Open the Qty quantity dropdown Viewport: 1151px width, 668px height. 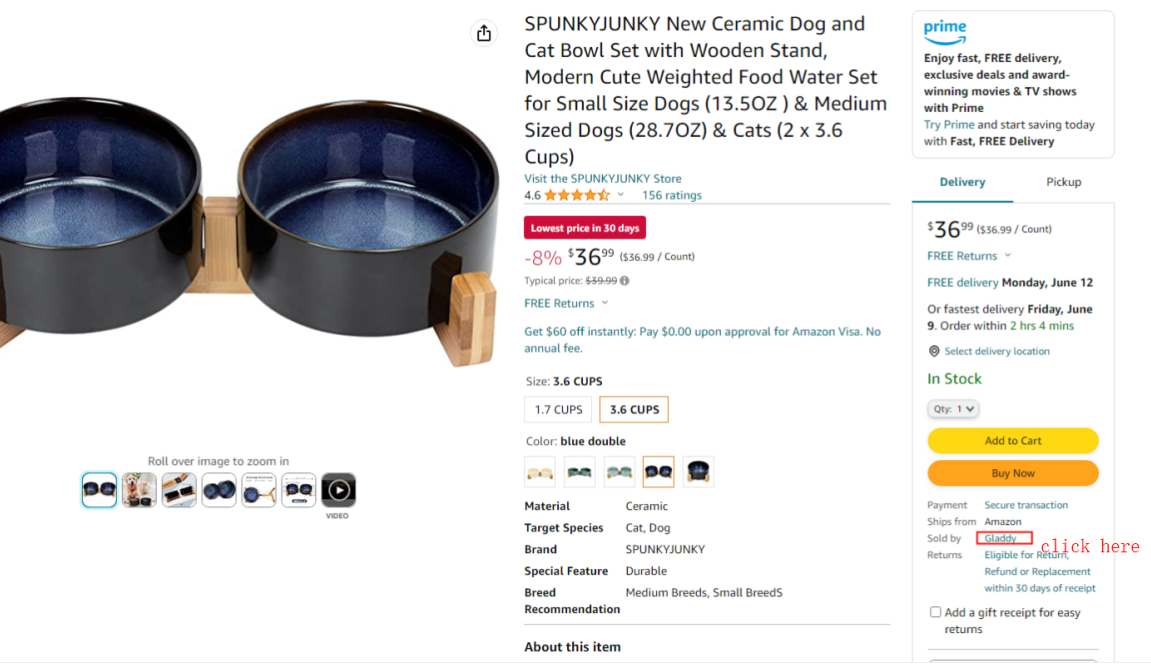952,409
